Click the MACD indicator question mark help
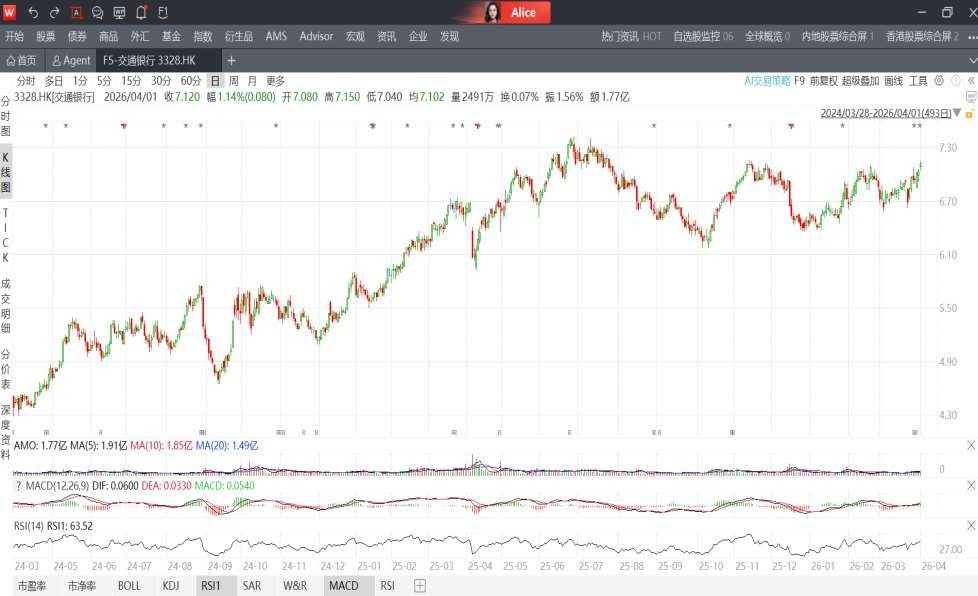Screen dimensions: 978x596 pos(19,485)
